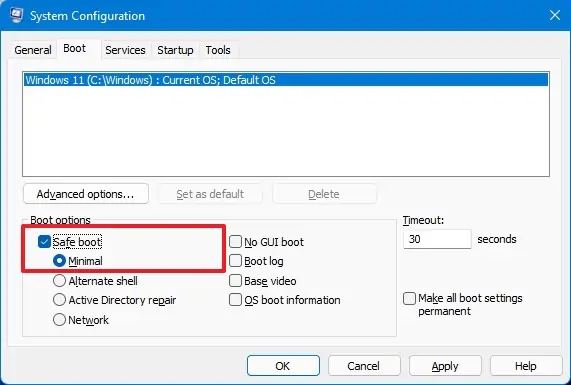This screenshot has height=385, width=571.
Task: Select the Network safe boot option
Action: (59, 319)
